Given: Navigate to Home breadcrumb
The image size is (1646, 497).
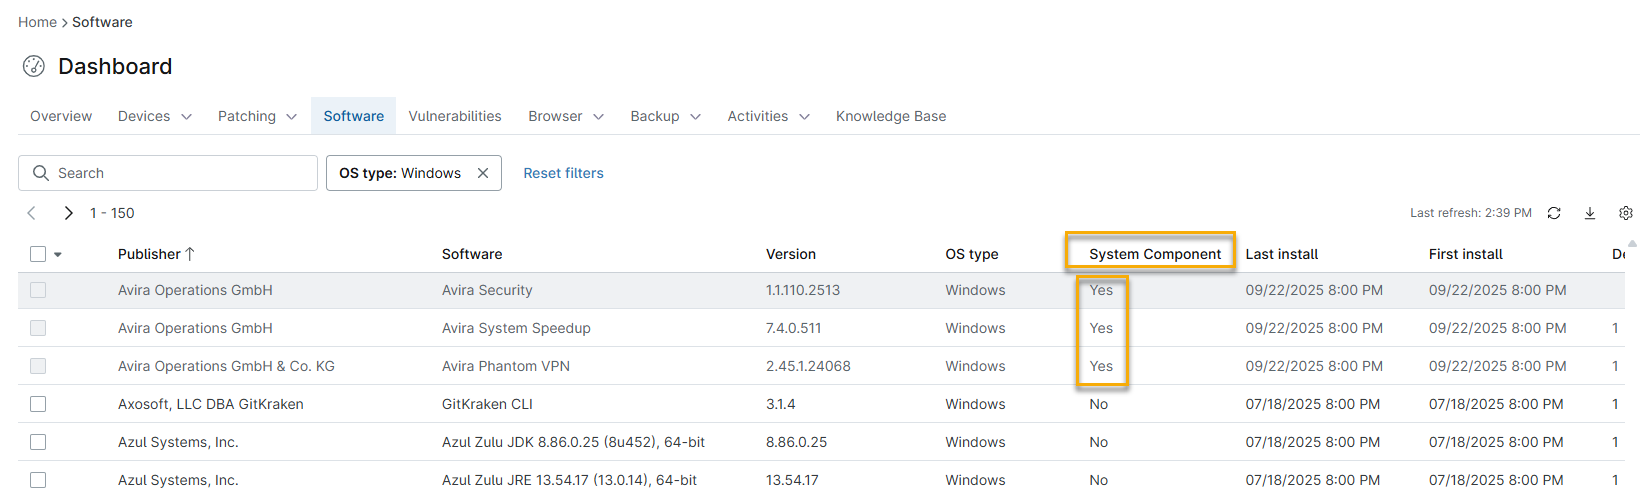Looking at the screenshot, I should [37, 22].
